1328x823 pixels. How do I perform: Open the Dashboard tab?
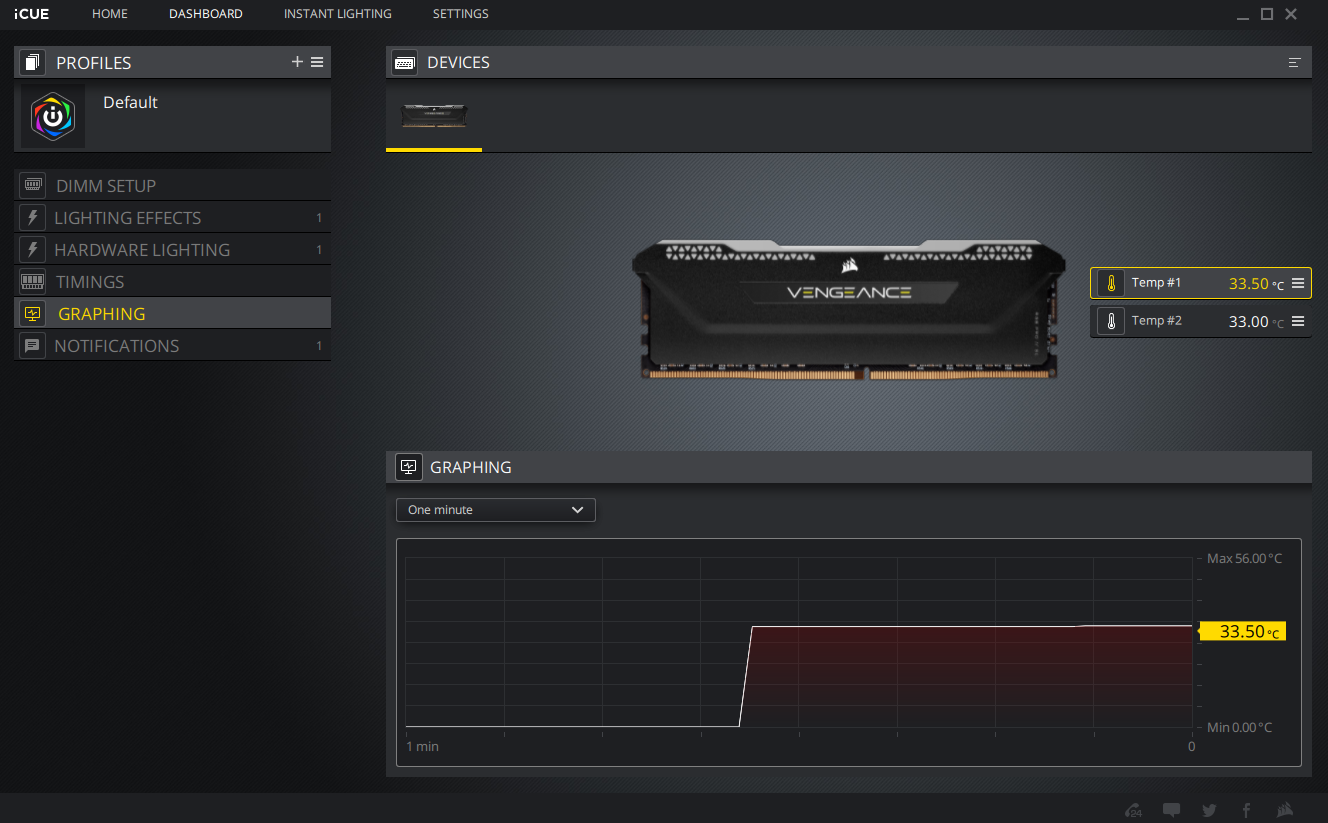pyautogui.click(x=205, y=14)
